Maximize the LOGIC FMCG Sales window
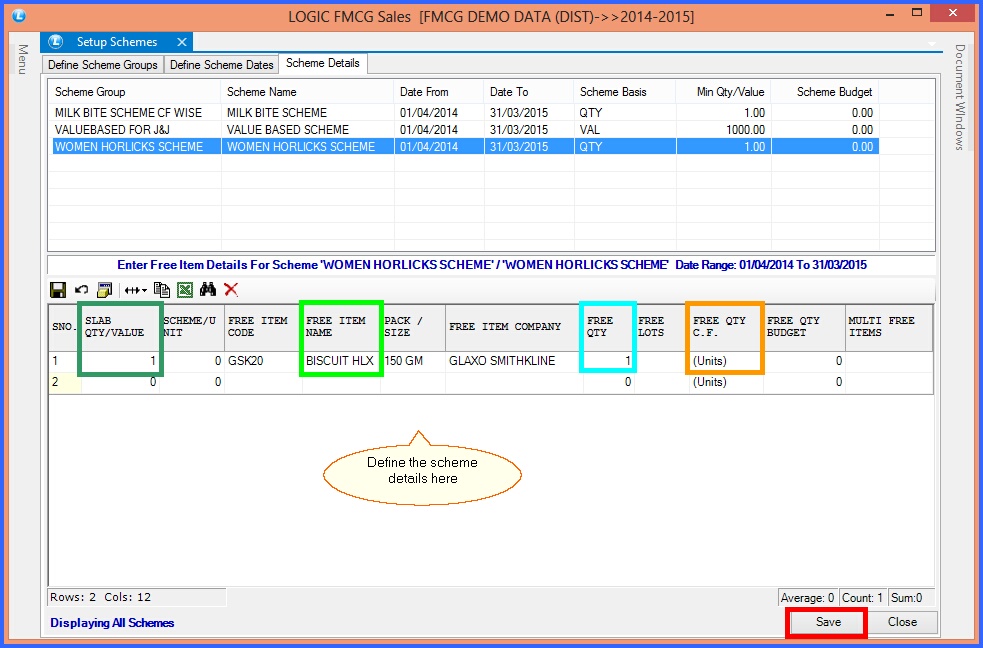The image size is (983, 648). click(917, 13)
